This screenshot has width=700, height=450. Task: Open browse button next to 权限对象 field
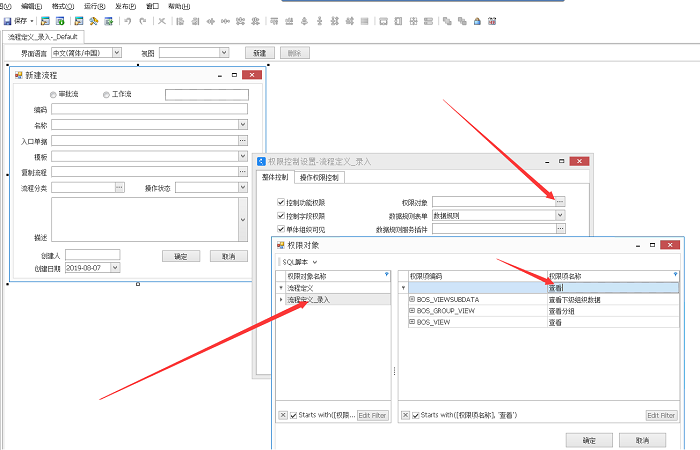point(560,202)
